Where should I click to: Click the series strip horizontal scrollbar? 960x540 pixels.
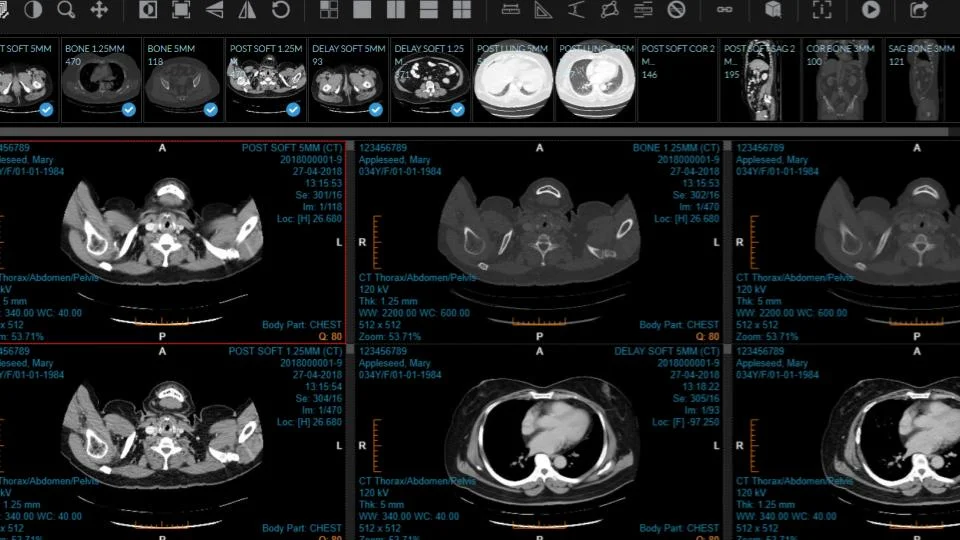[474, 132]
